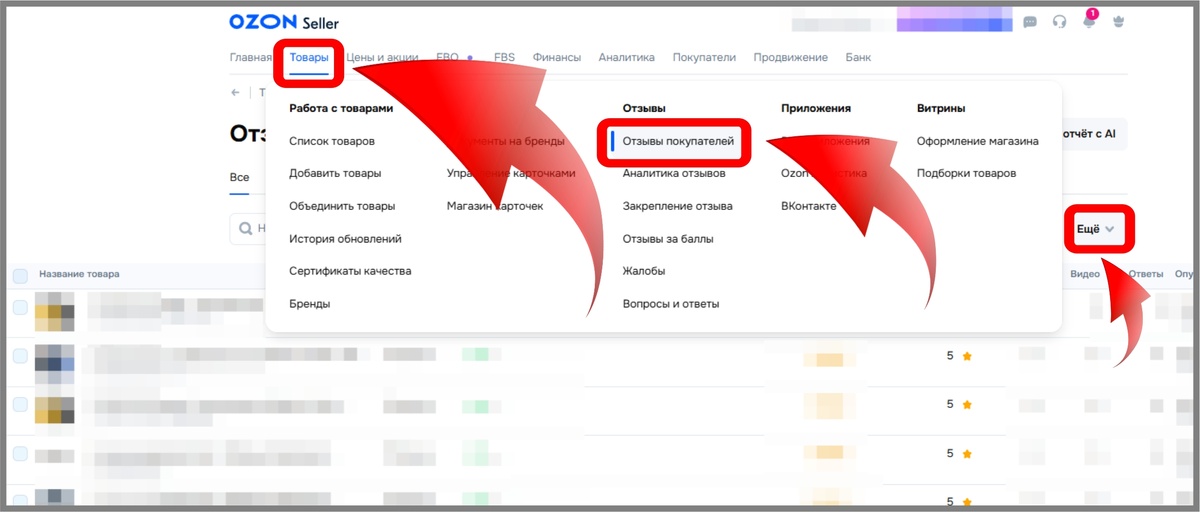Choose Объединить товары

[x=342, y=206]
